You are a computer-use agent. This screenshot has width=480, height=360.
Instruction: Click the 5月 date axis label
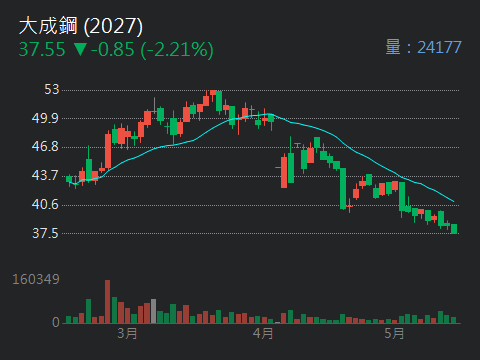[x=394, y=333]
